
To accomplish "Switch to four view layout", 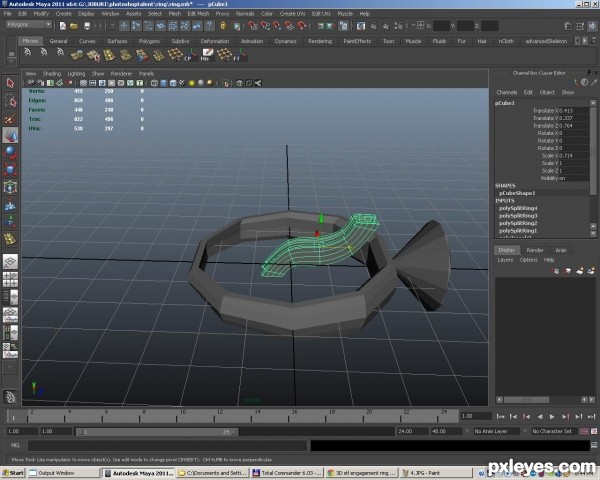I will [10, 279].
